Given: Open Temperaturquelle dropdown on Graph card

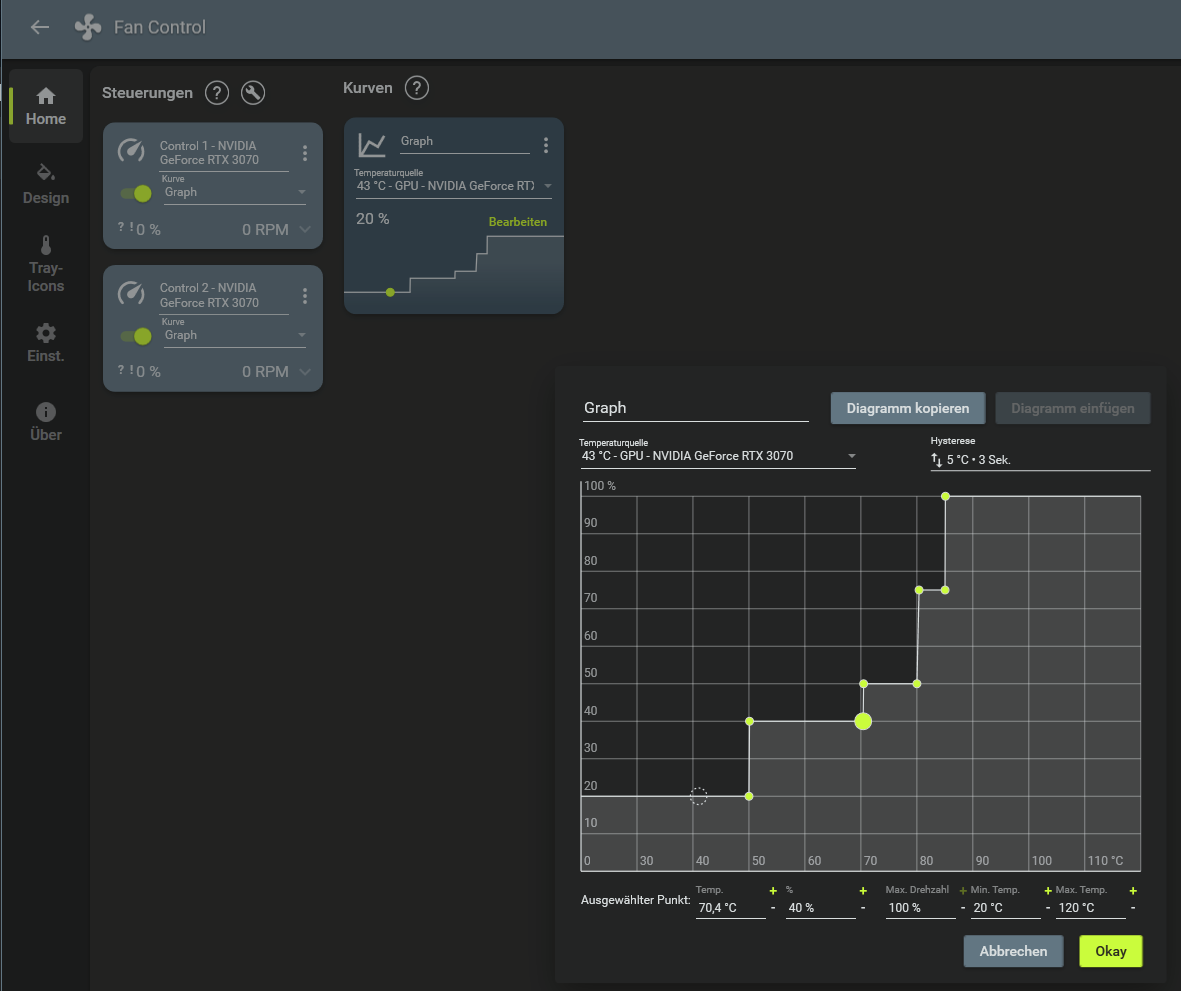Looking at the screenshot, I should tap(453, 186).
